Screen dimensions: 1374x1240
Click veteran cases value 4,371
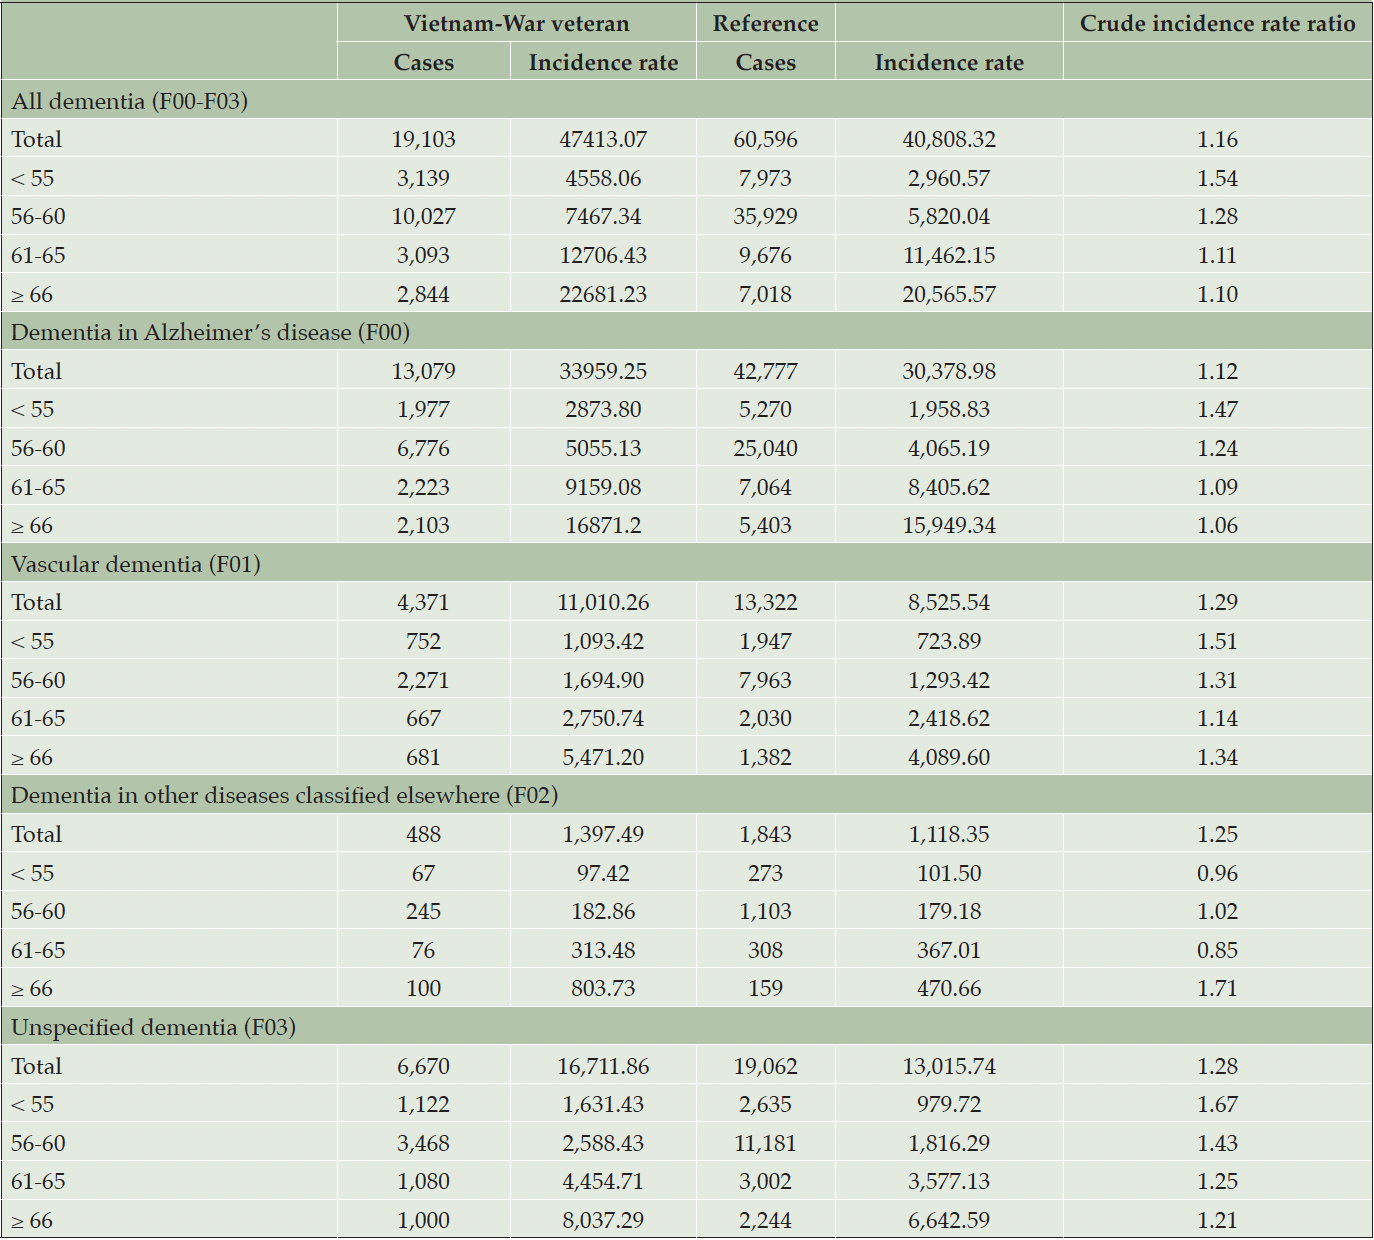point(423,602)
